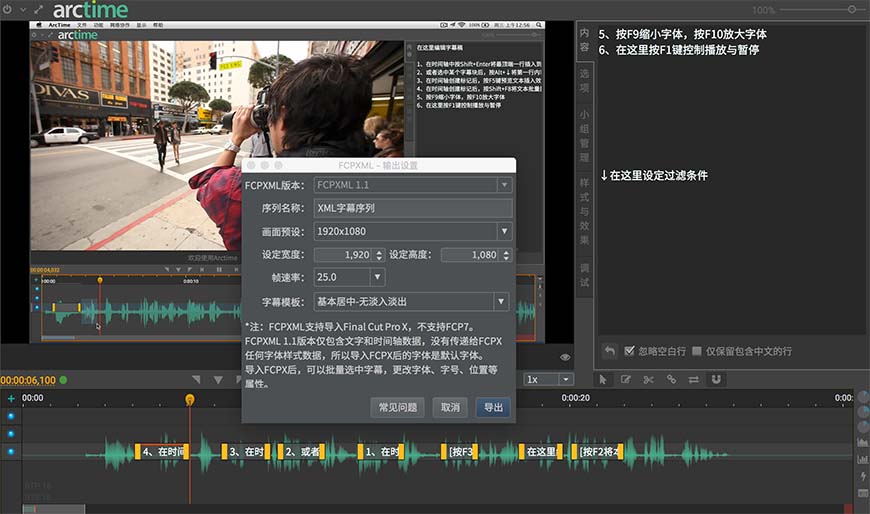This screenshot has height=514, width=870.
Task: Select the subtitle block '[按F2将'
Action: 597,451
